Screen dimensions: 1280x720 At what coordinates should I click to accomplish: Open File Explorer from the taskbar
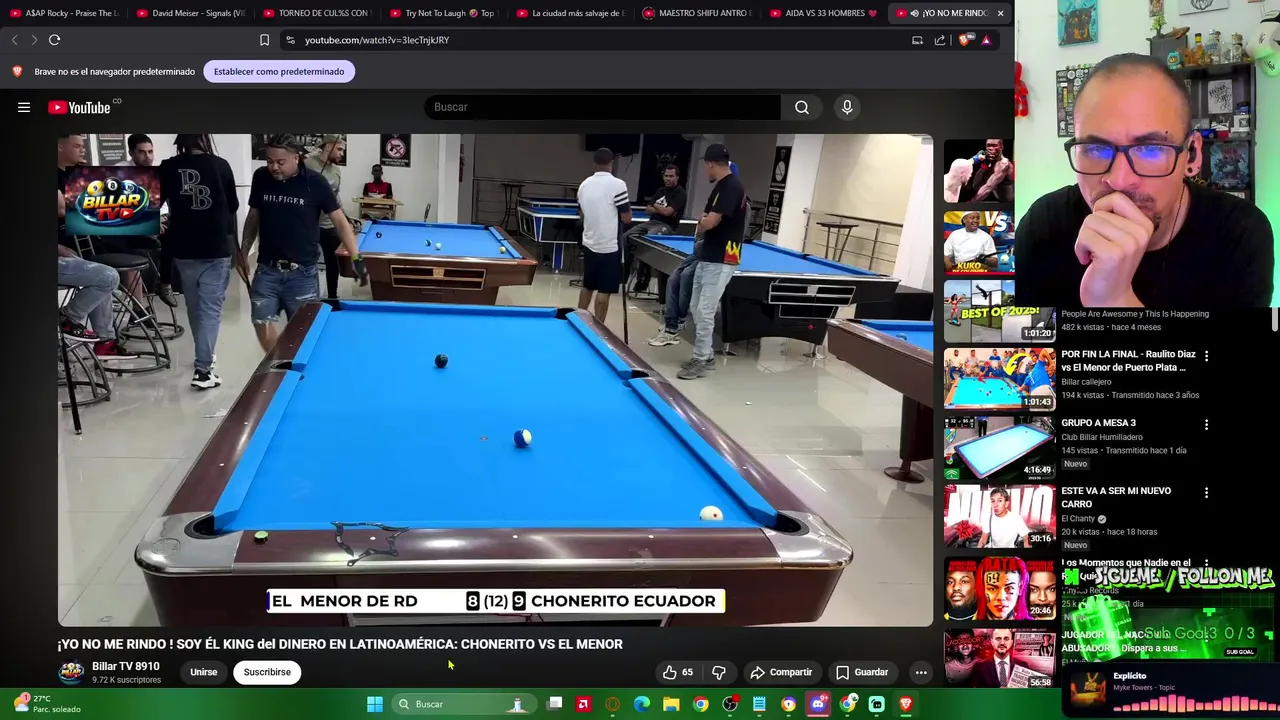pos(671,704)
